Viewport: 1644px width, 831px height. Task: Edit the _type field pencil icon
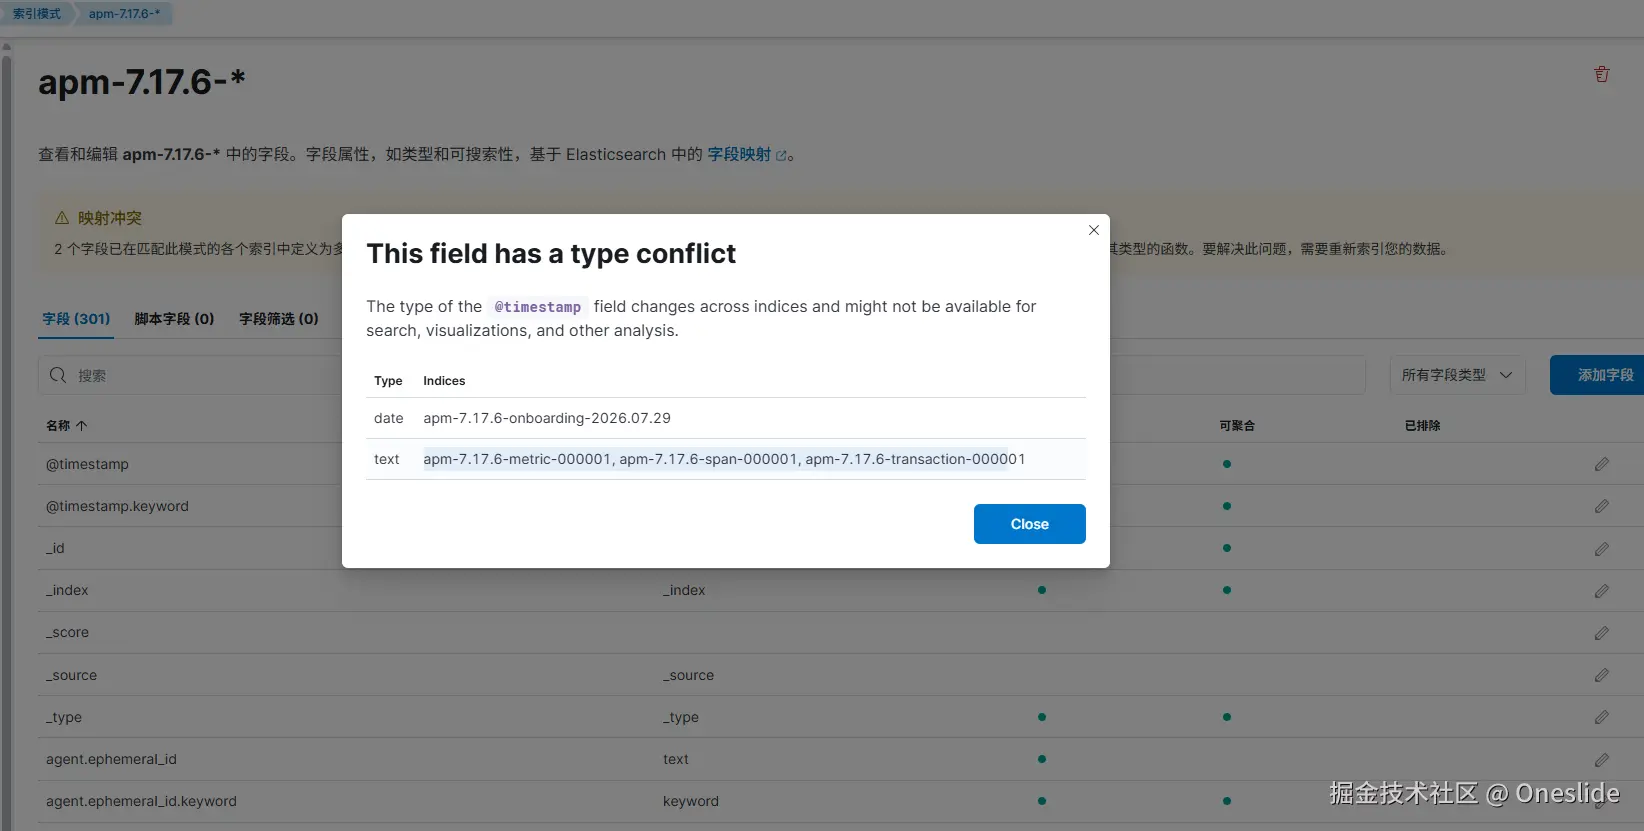pyautogui.click(x=1601, y=718)
